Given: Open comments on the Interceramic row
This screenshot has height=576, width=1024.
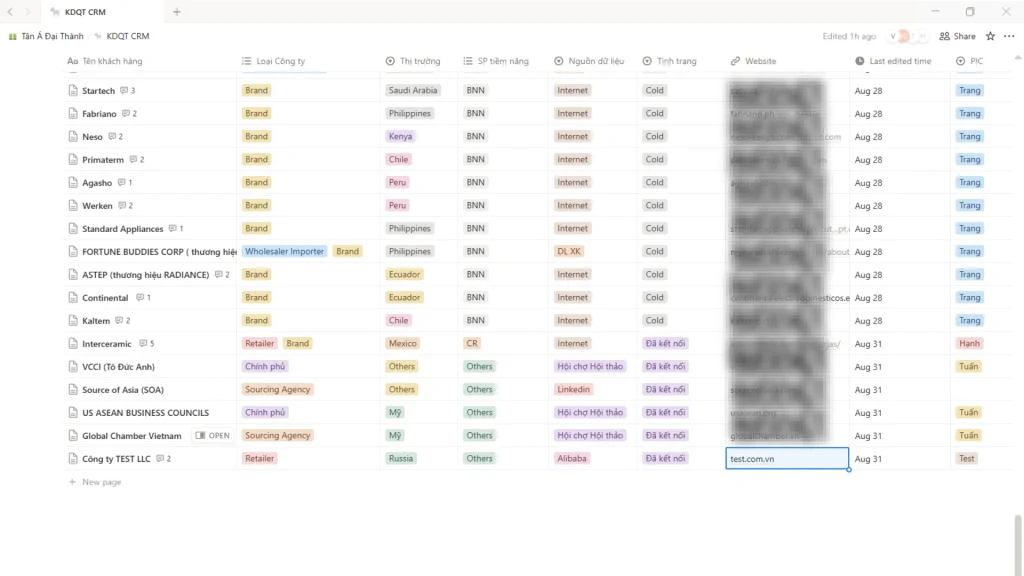Looking at the screenshot, I should coord(146,343).
